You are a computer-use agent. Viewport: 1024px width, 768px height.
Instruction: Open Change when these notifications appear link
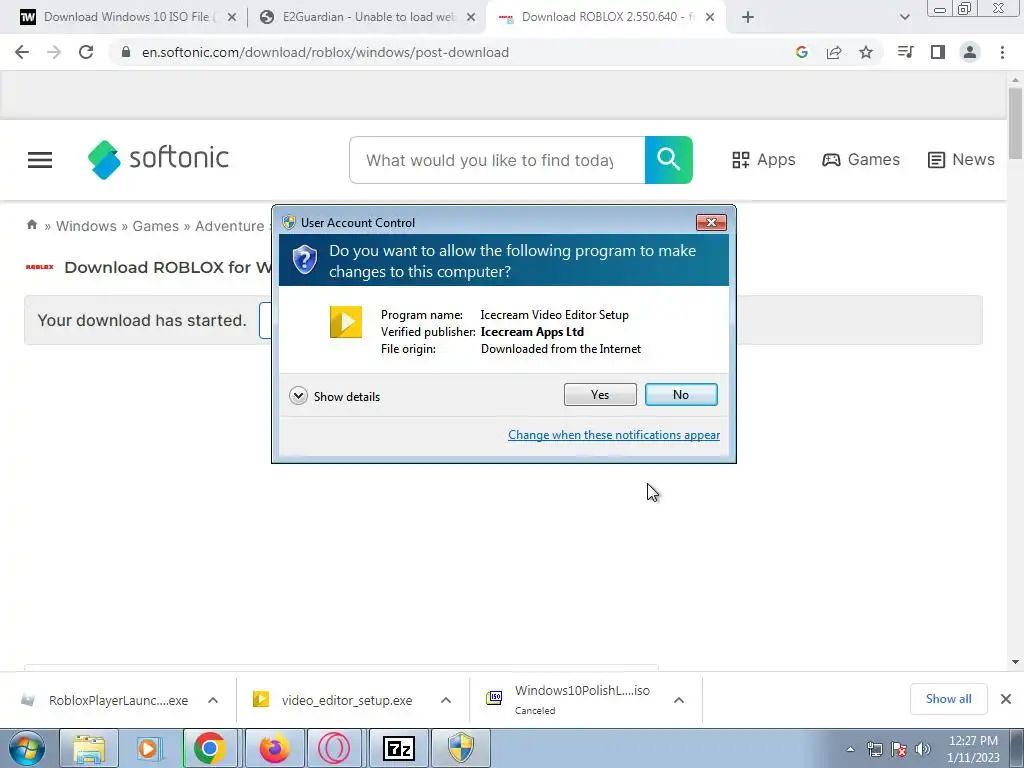coord(614,435)
